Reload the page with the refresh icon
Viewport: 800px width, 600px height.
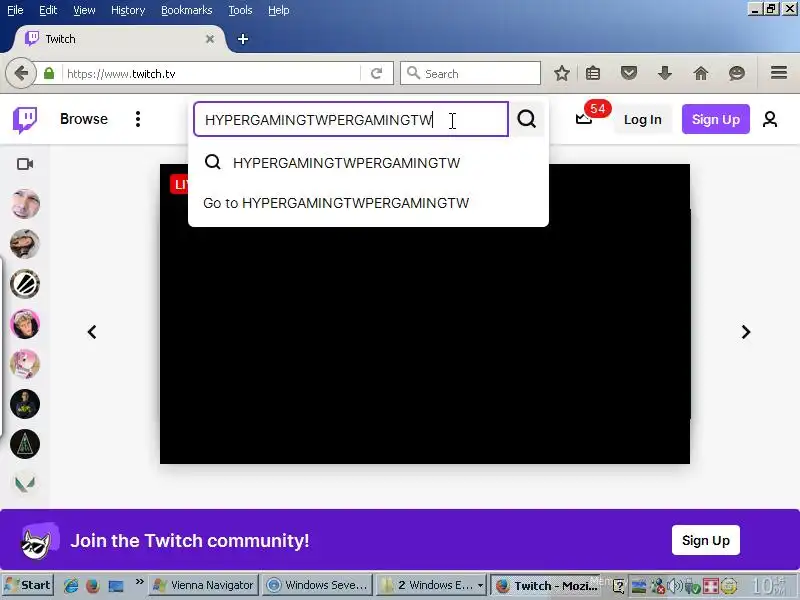pos(377,73)
